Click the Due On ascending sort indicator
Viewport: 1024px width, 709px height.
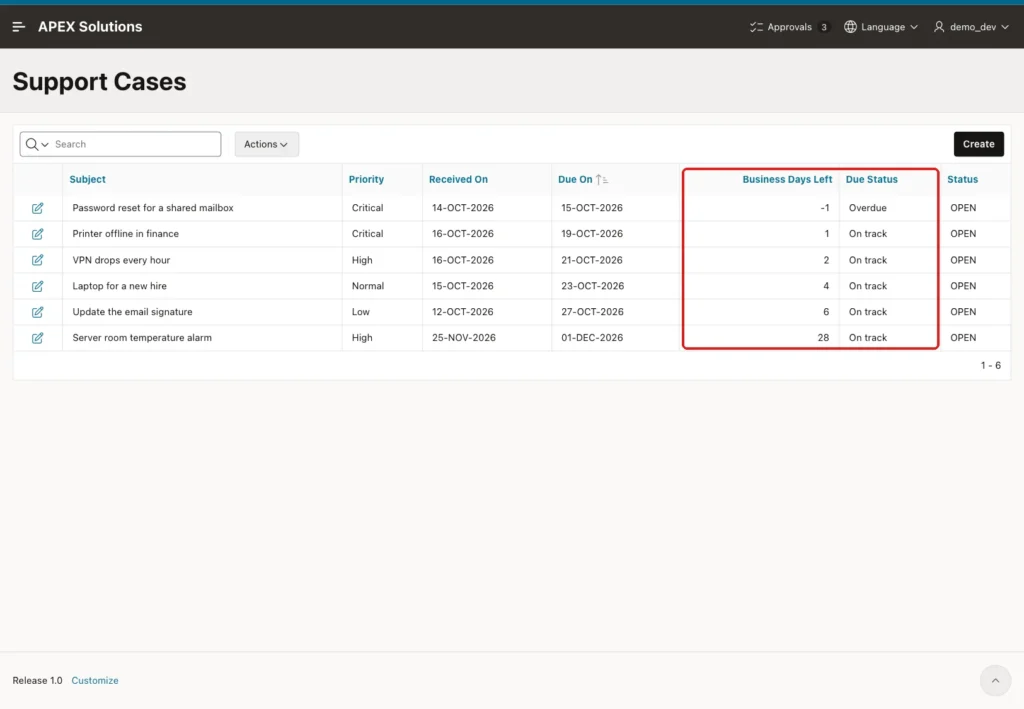[602, 180]
